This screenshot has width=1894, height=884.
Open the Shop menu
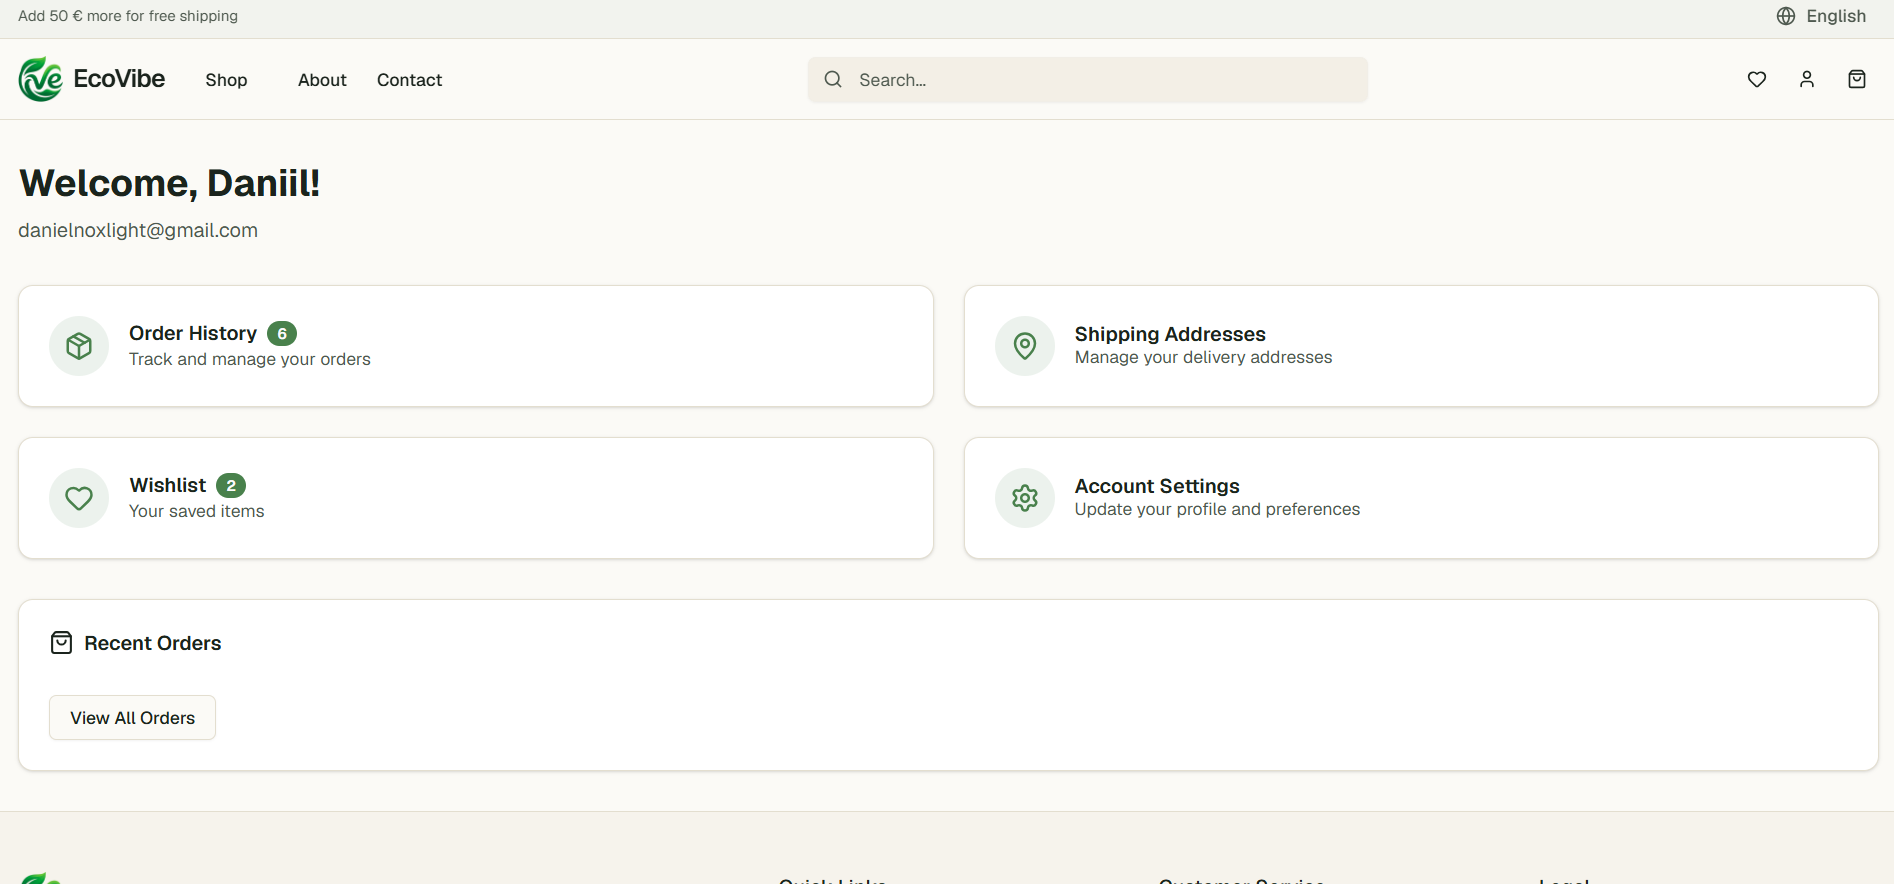click(x=226, y=80)
